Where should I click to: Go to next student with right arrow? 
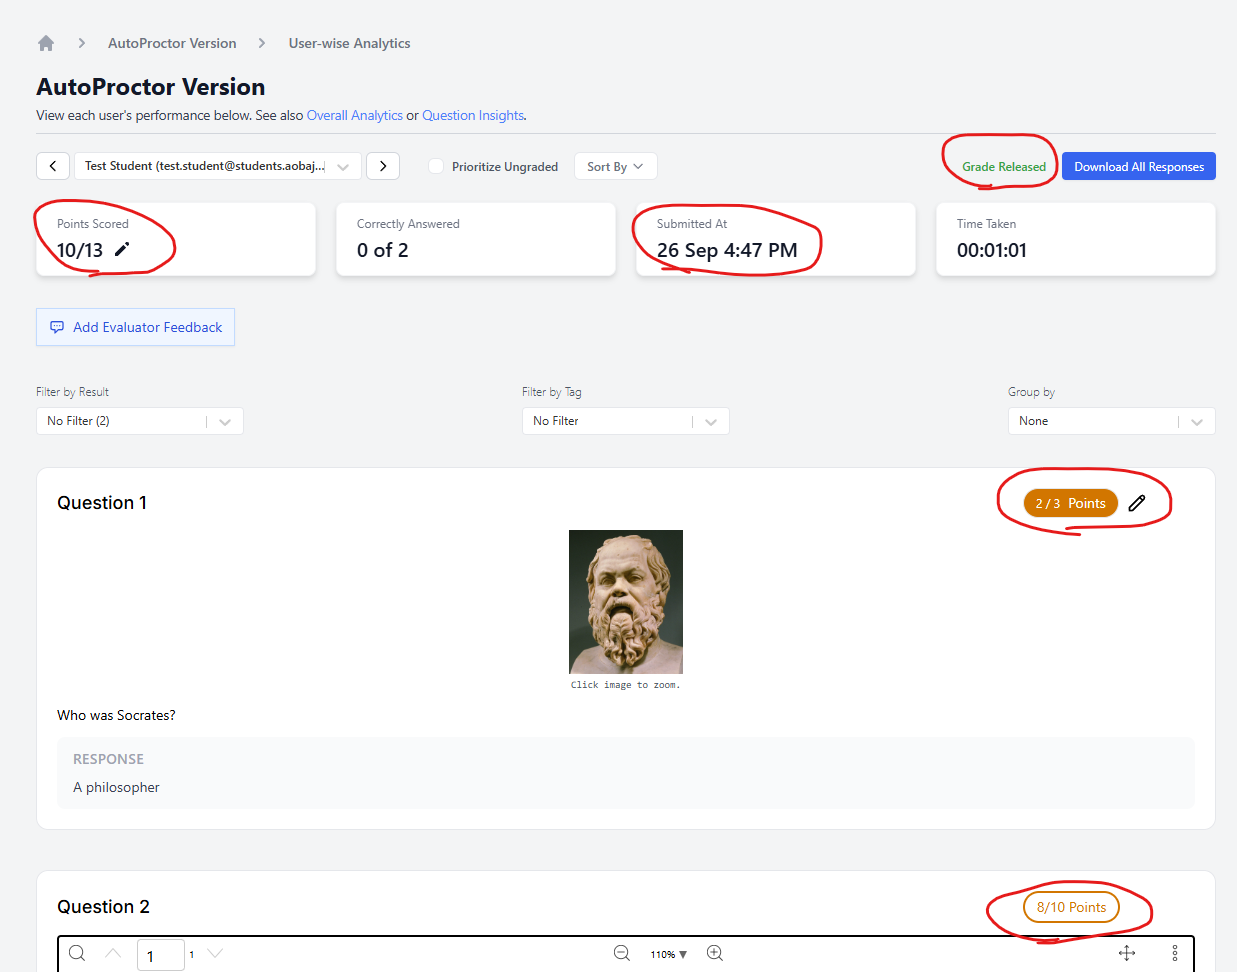point(383,166)
